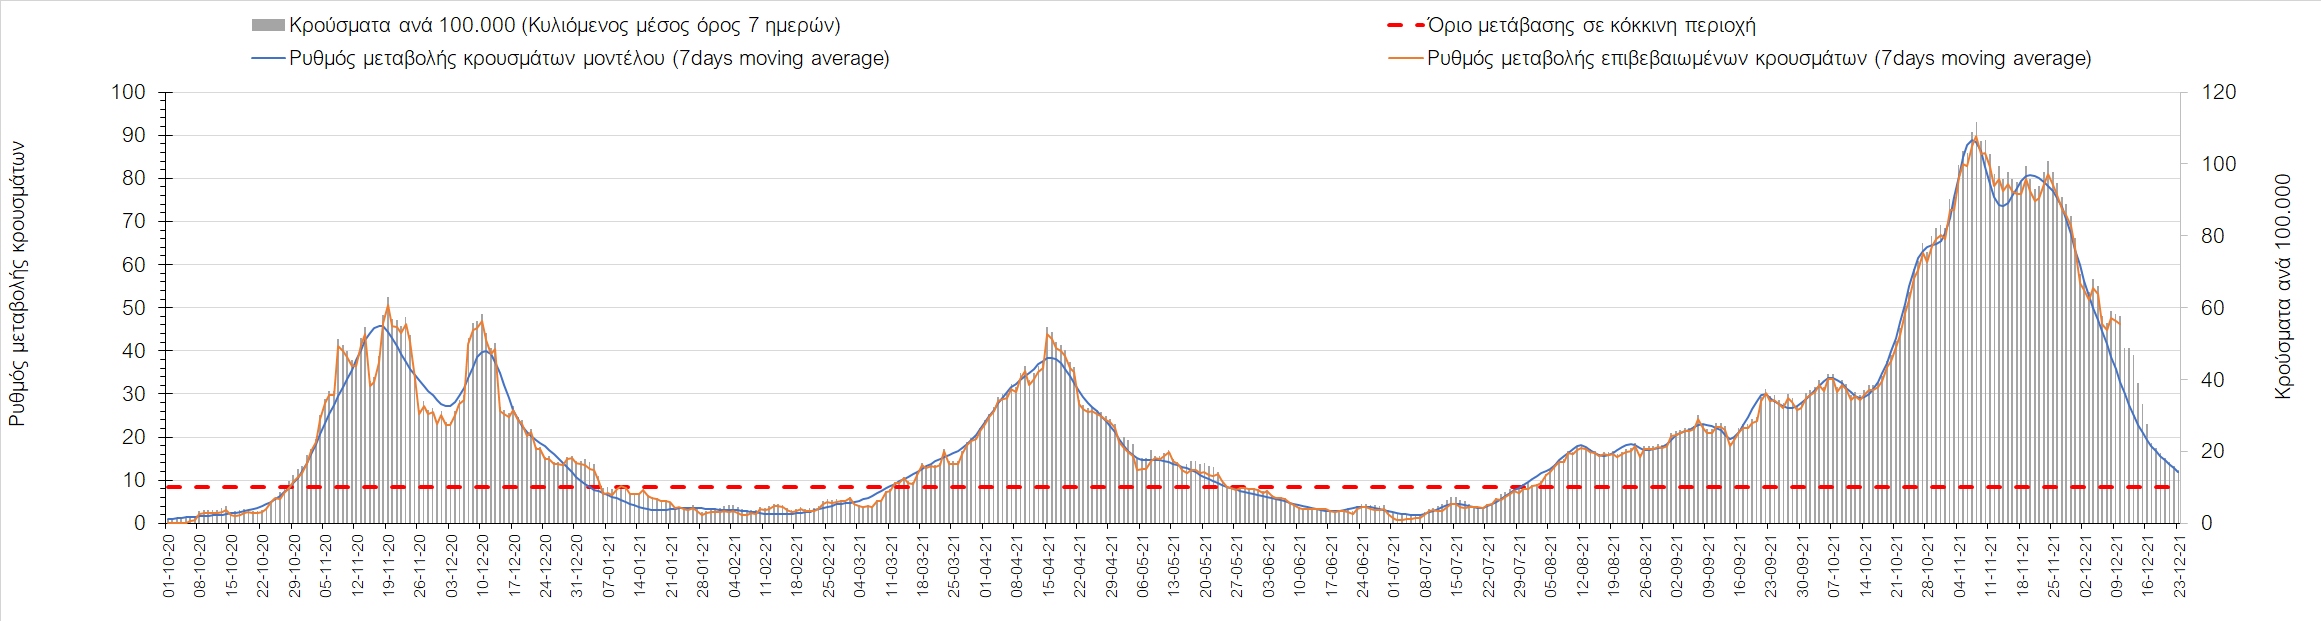Click the 50 tick label on the left axis
Image resolution: width=2321 pixels, height=621 pixels.
[x=133, y=308]
